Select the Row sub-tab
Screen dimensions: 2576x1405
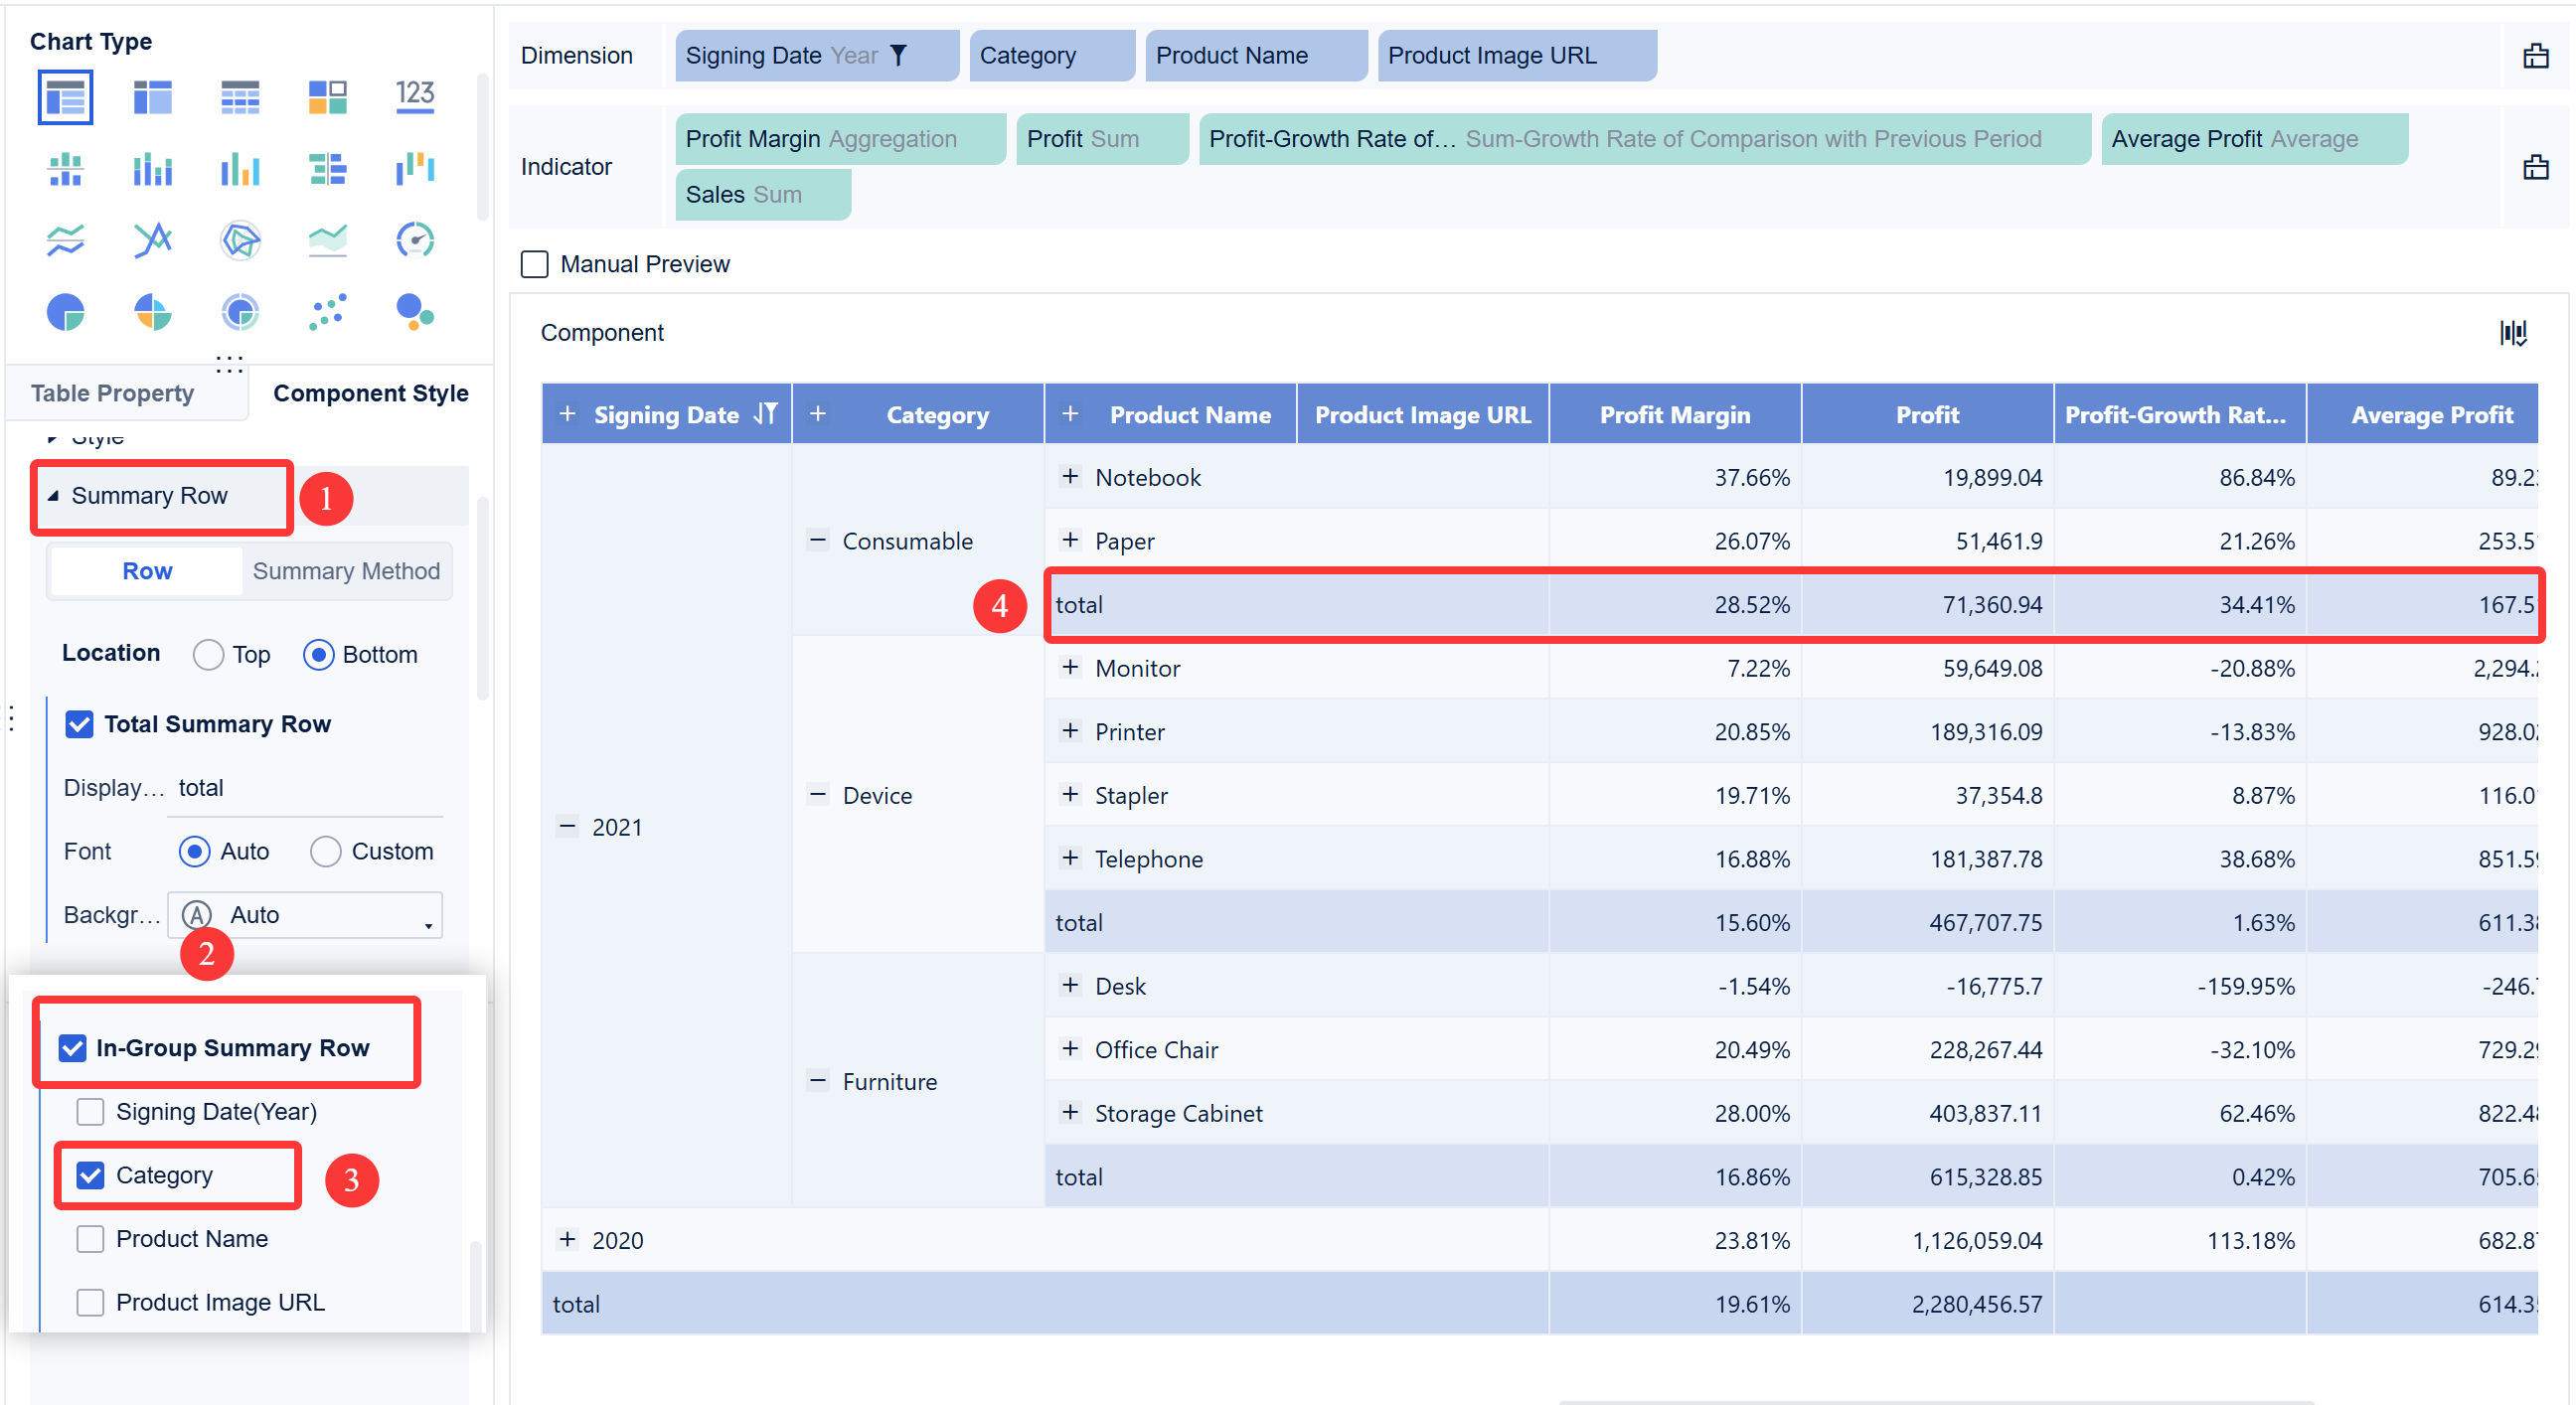[147, 570]
